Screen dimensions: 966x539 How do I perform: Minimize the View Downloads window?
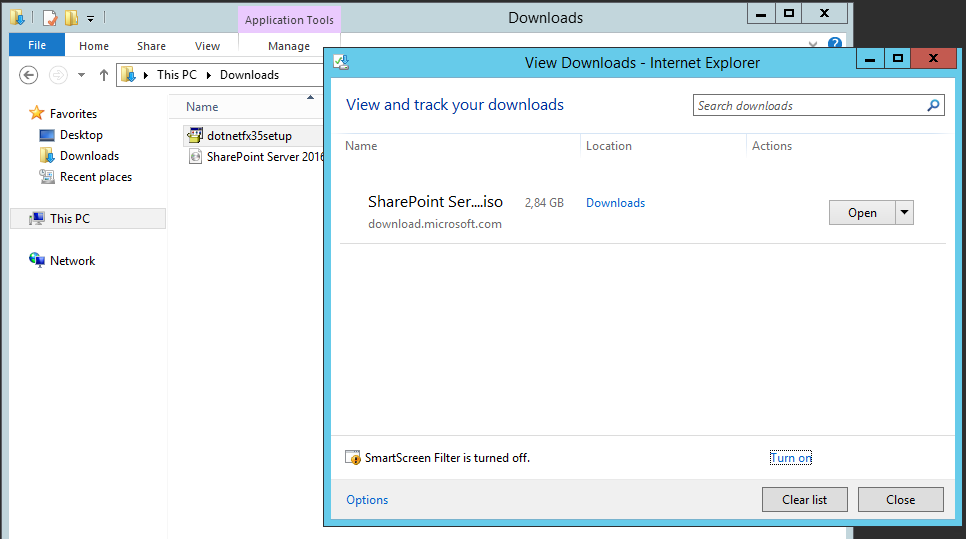(871, 59)
